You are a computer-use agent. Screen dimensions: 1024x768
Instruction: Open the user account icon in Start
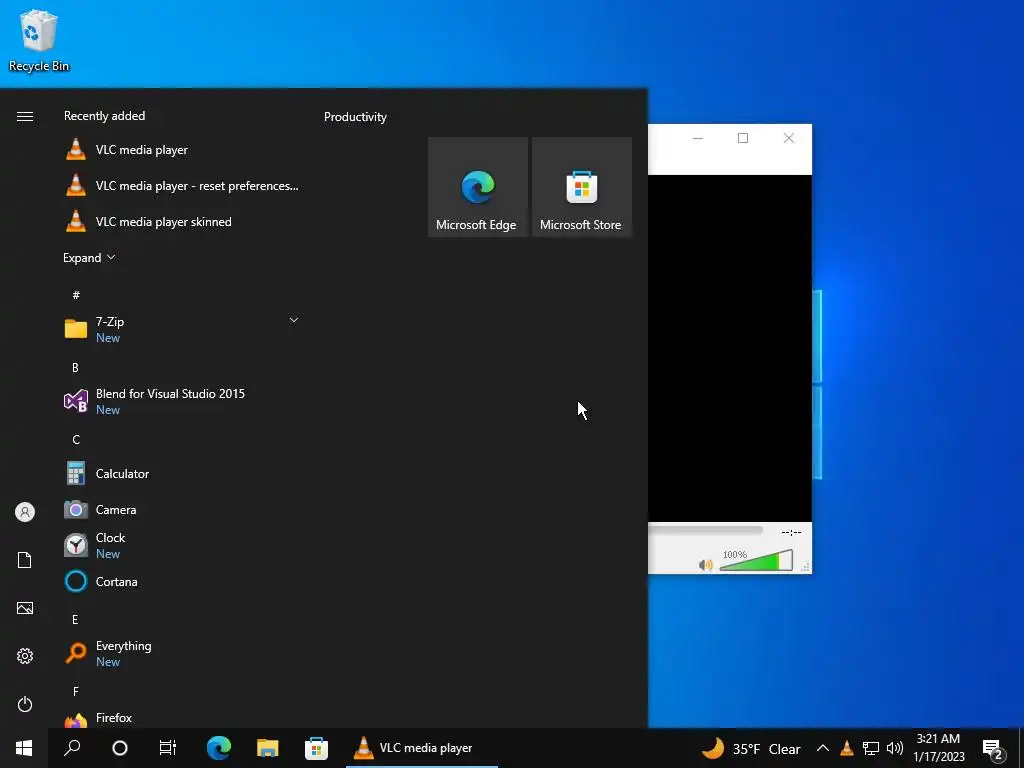pos(25,511)
